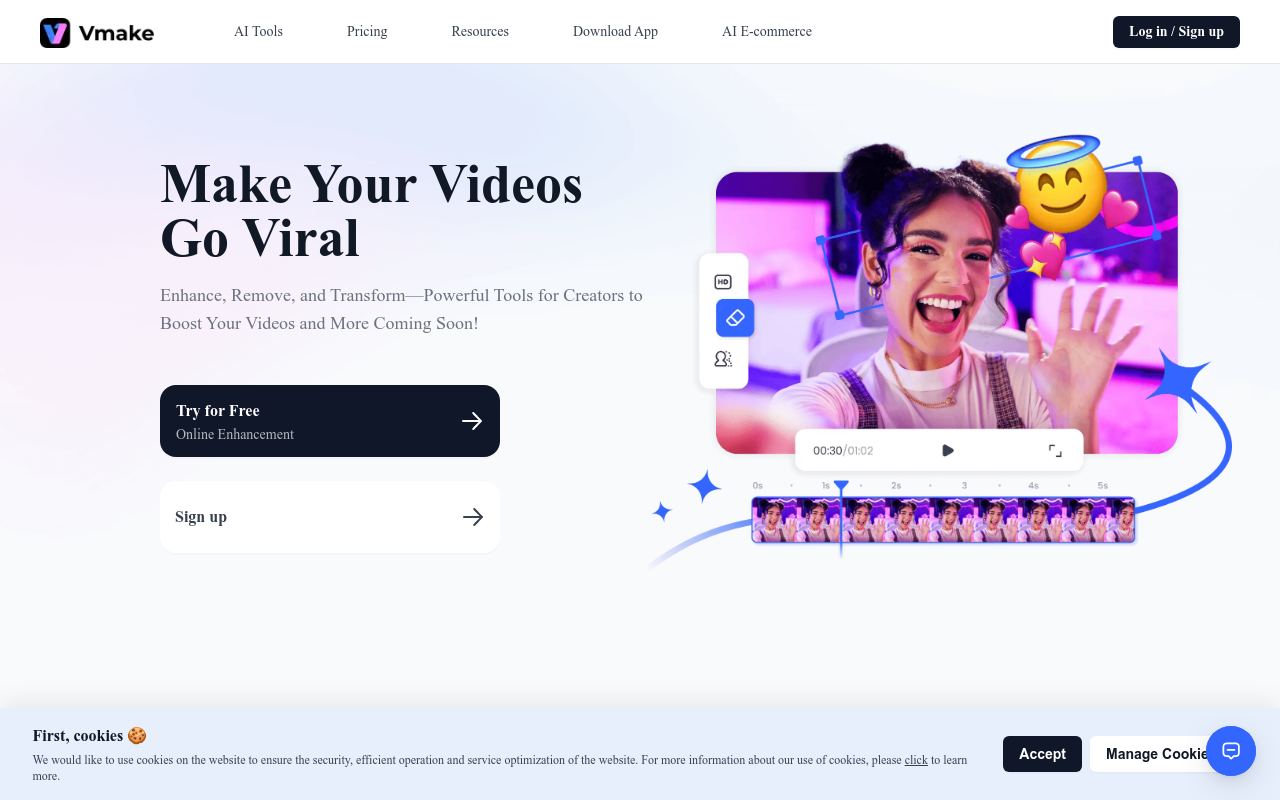Image resolution: width=1280 pixels, height=800 pixels.
Task: Click the hero video preview image
Action: pyautogui.click(x=946, y=312)
